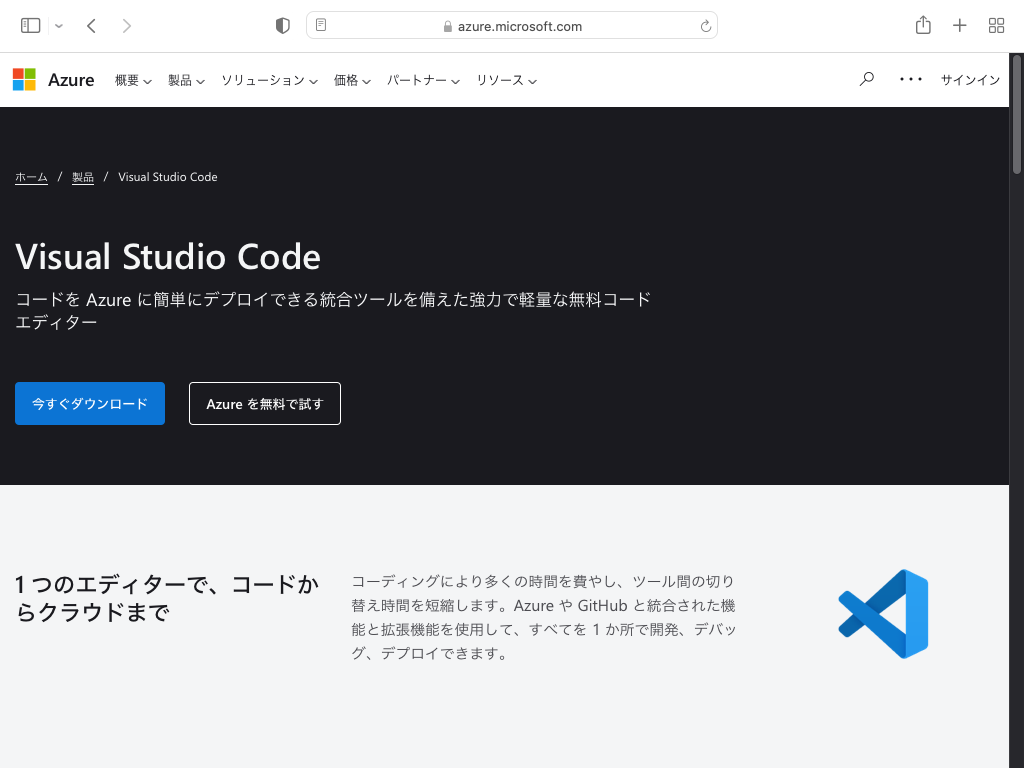Expand the ソリューション navigation menu

click(269, 80)
